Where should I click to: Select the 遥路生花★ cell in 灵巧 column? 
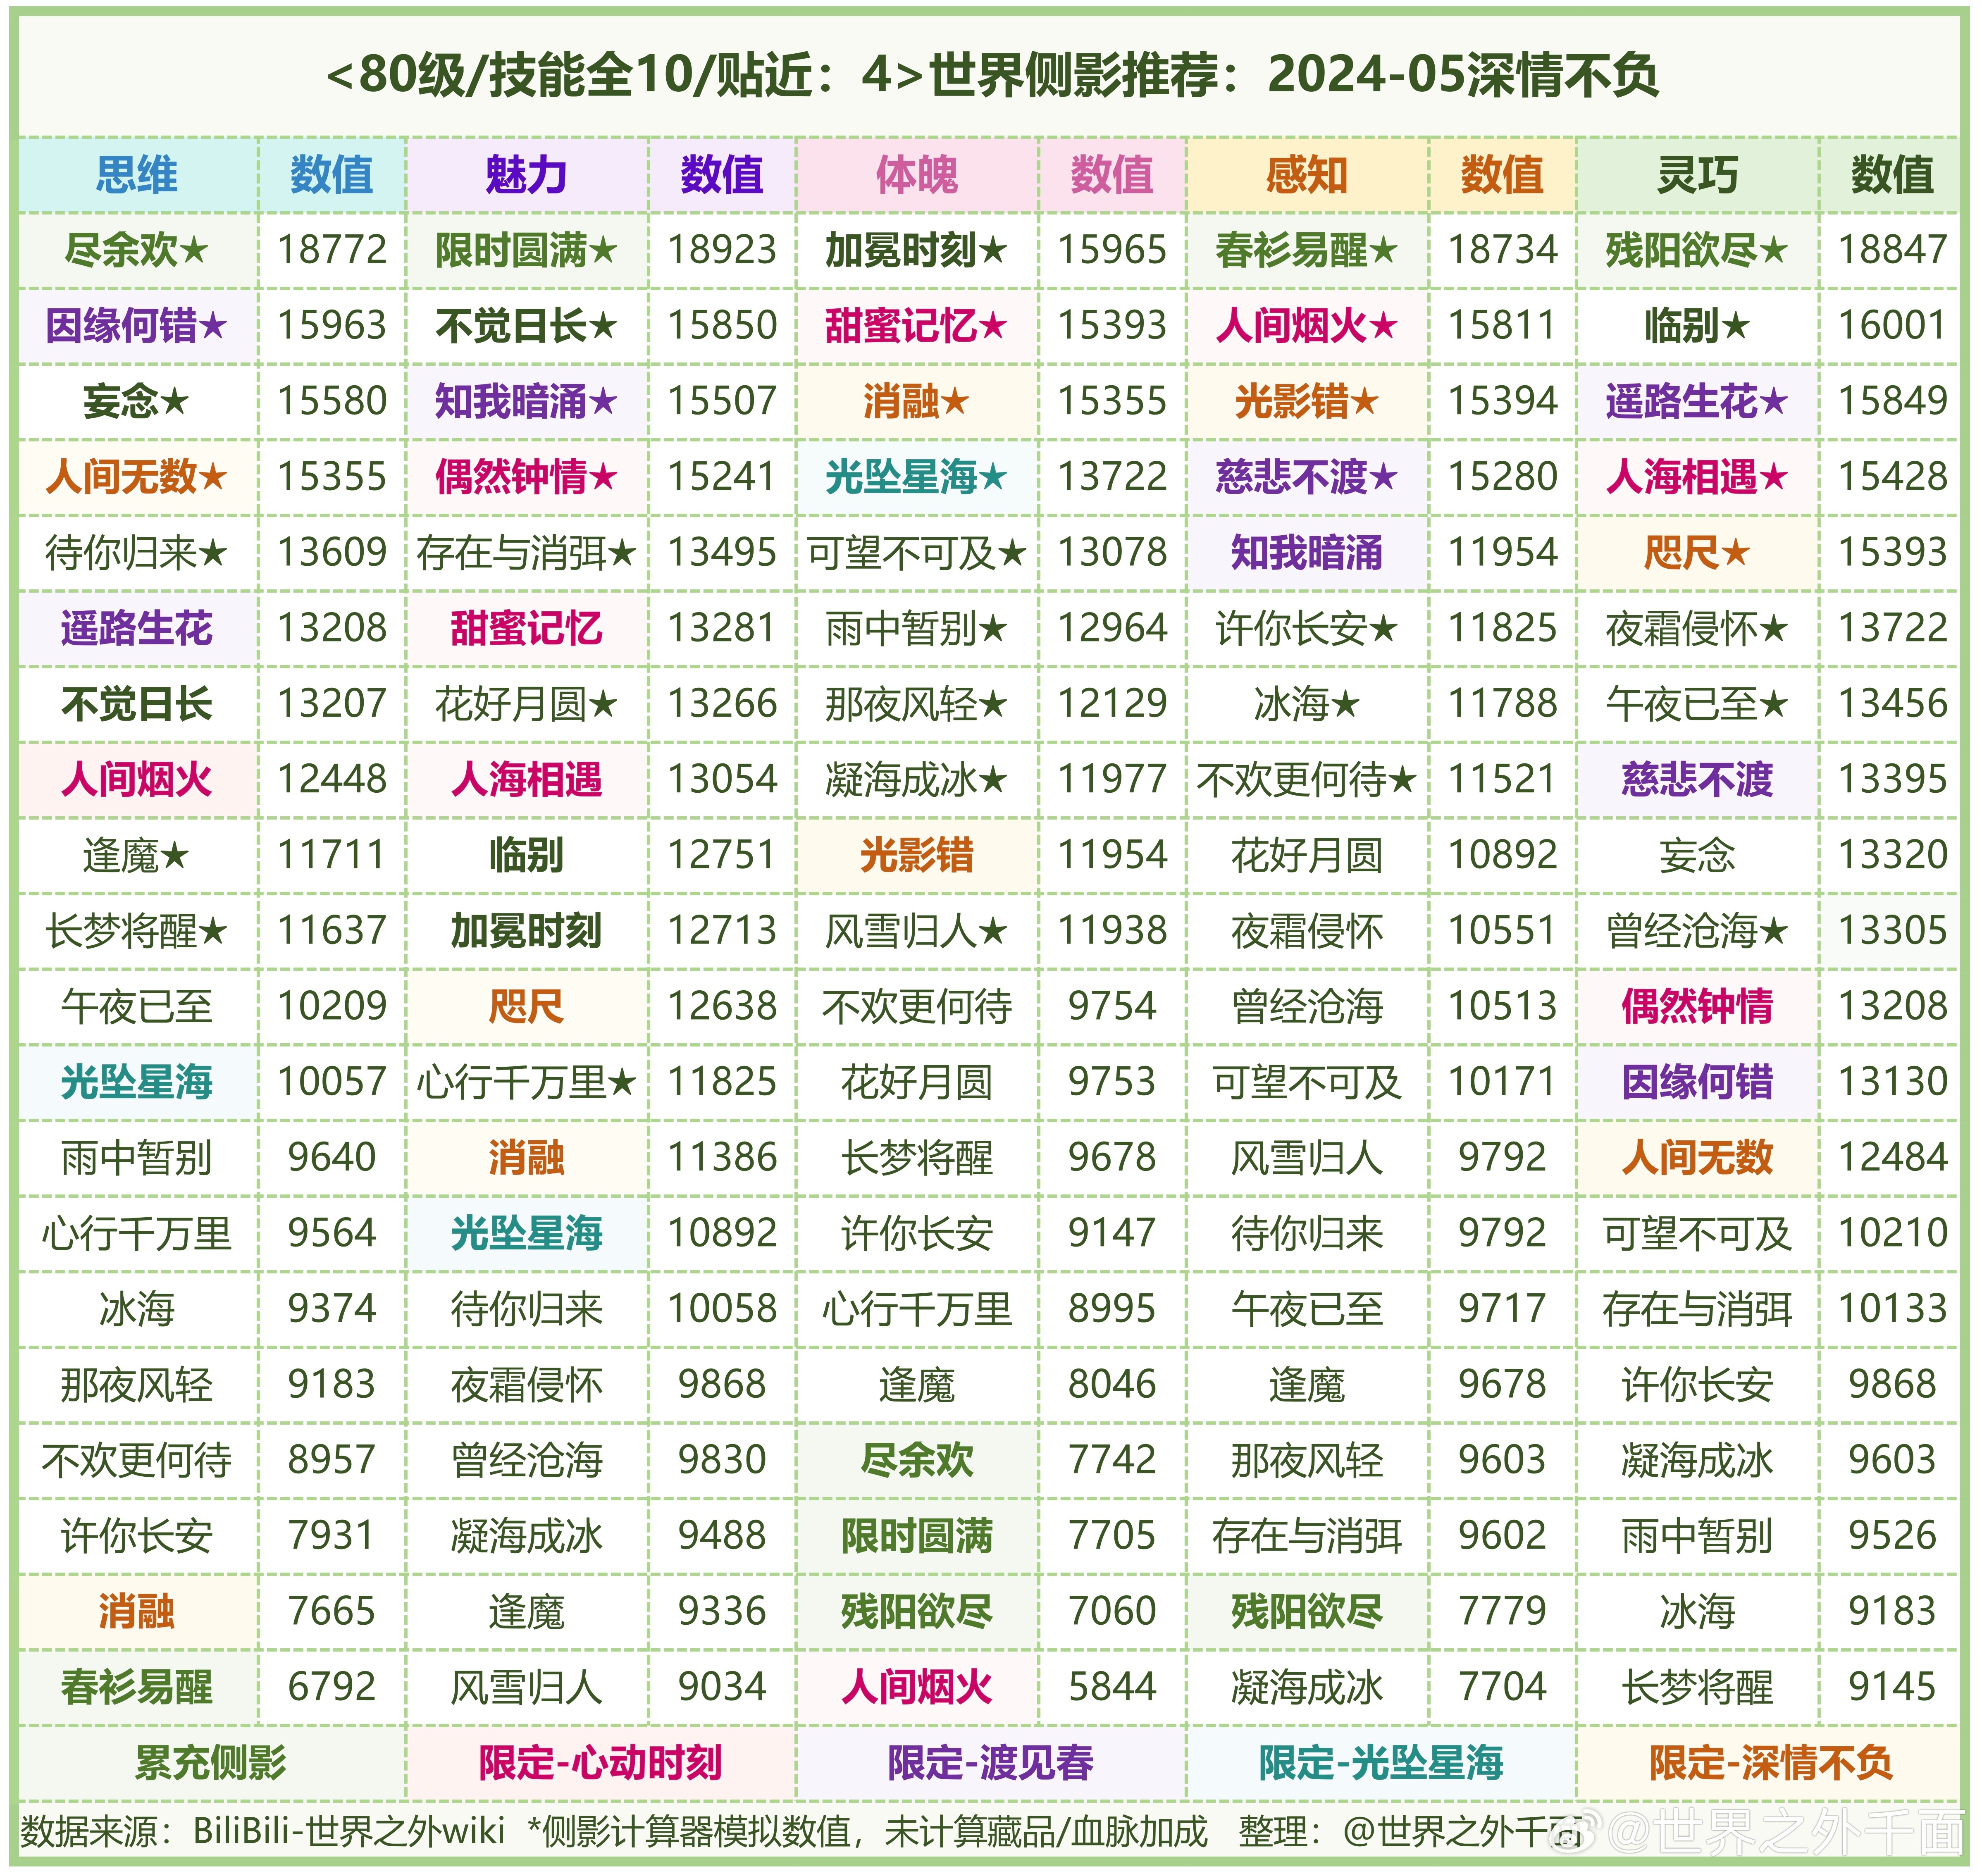click(1697, 402)
